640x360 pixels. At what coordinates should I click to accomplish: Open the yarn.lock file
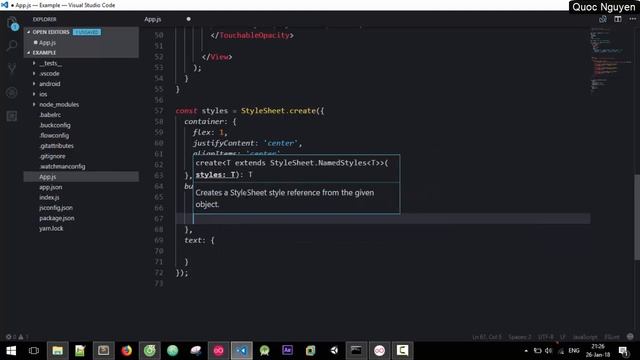[51, 229]
